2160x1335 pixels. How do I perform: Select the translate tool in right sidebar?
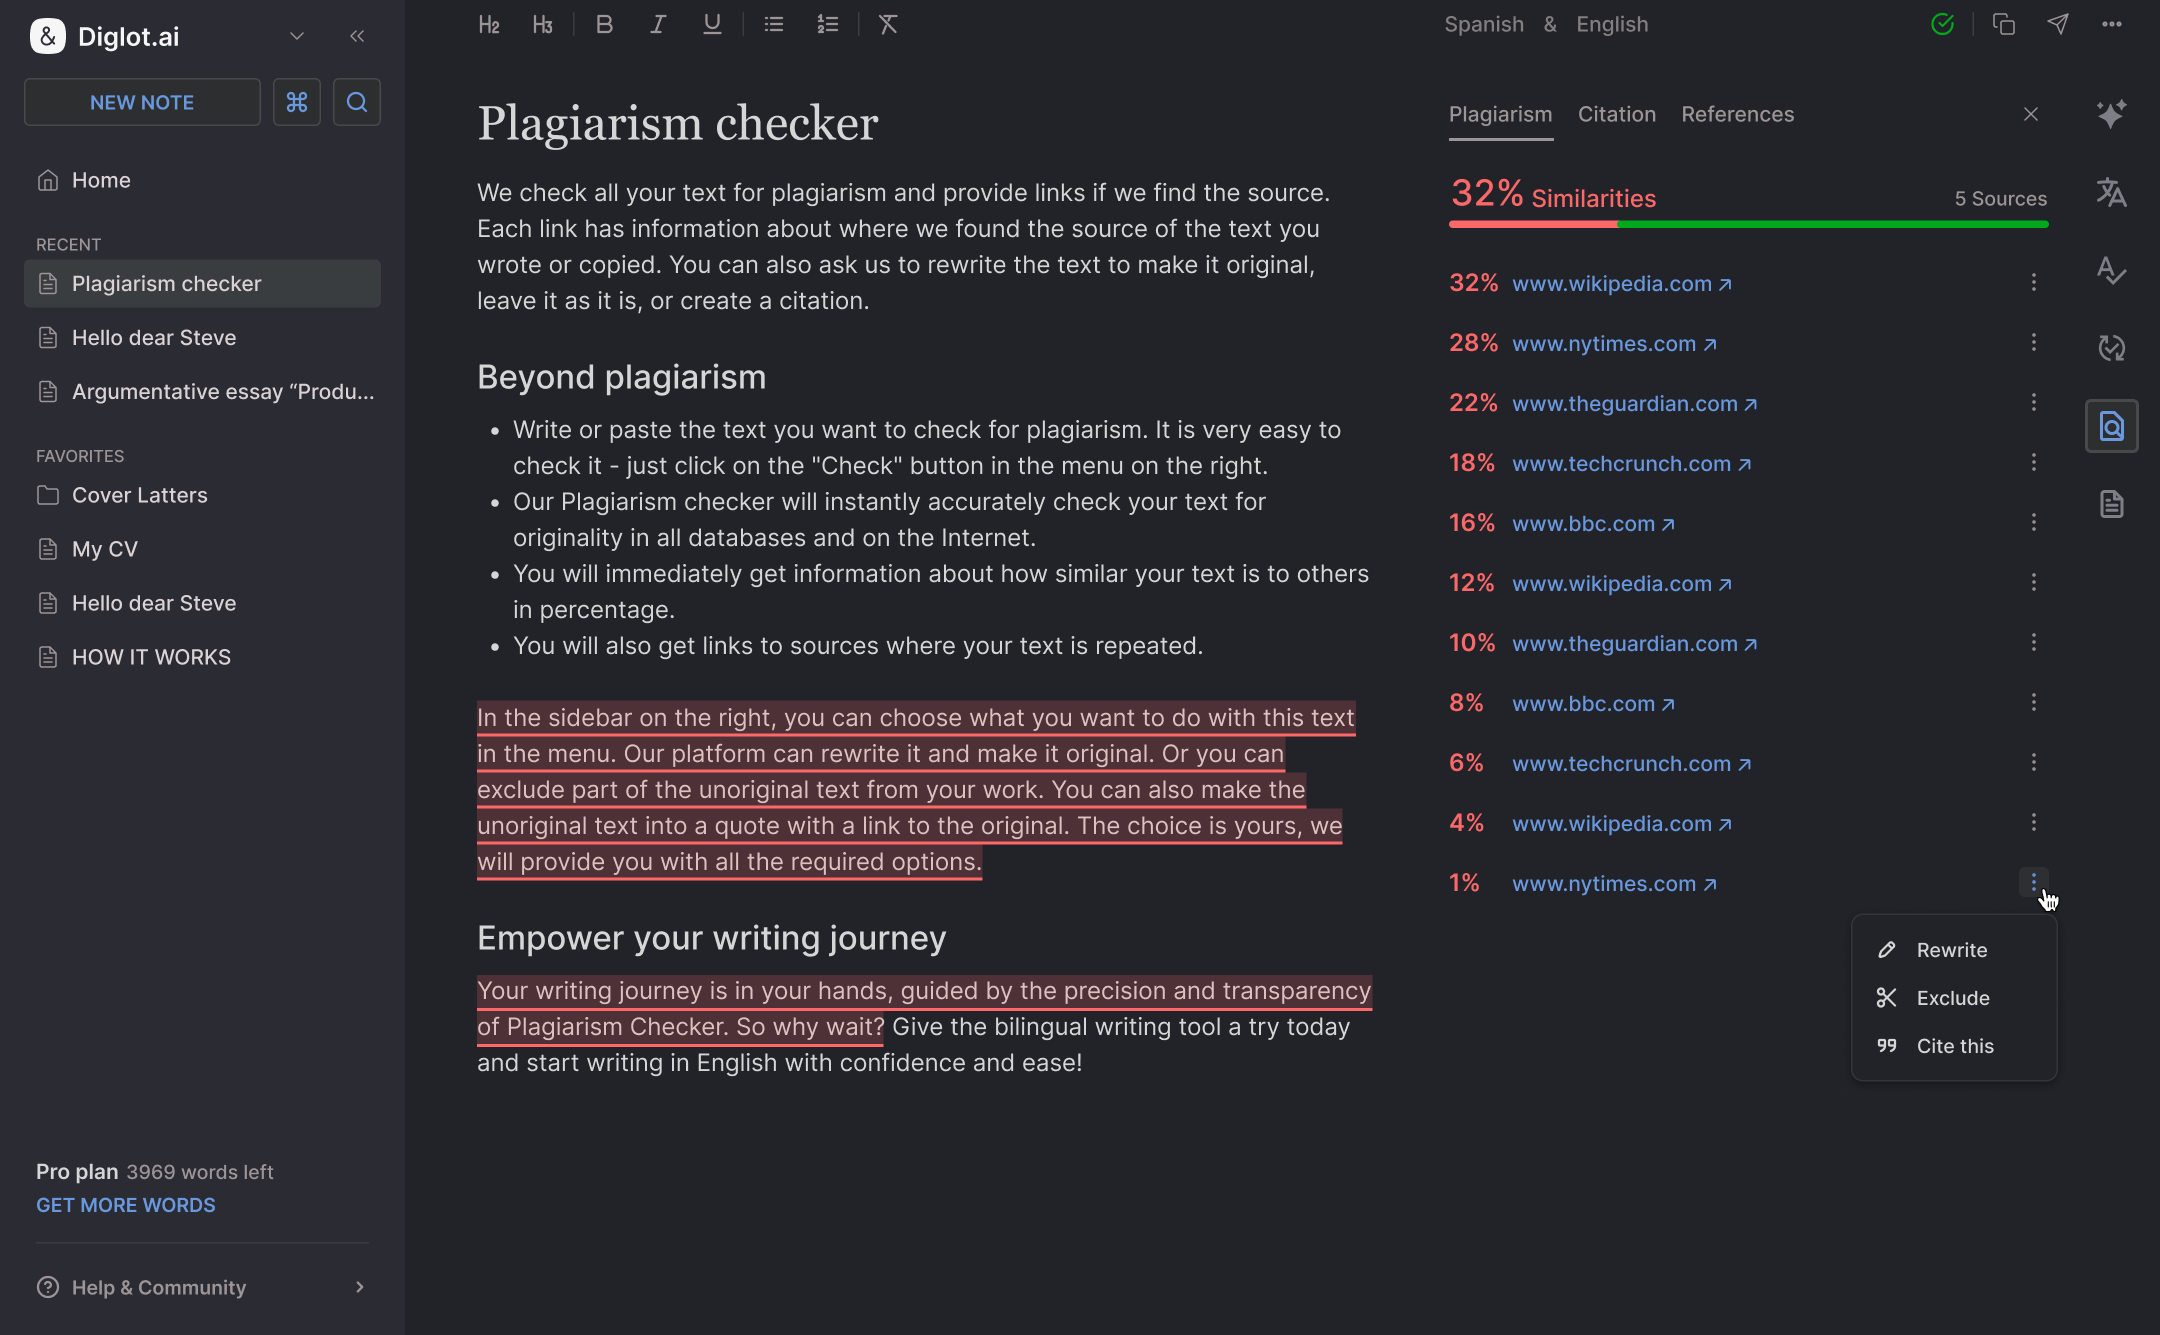tap(2112, 191)
